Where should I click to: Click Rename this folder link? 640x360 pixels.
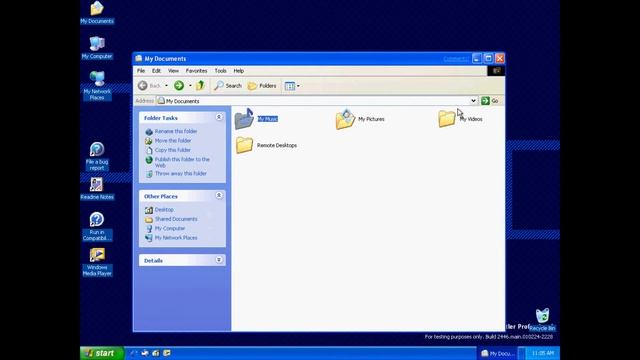[176, 131]
